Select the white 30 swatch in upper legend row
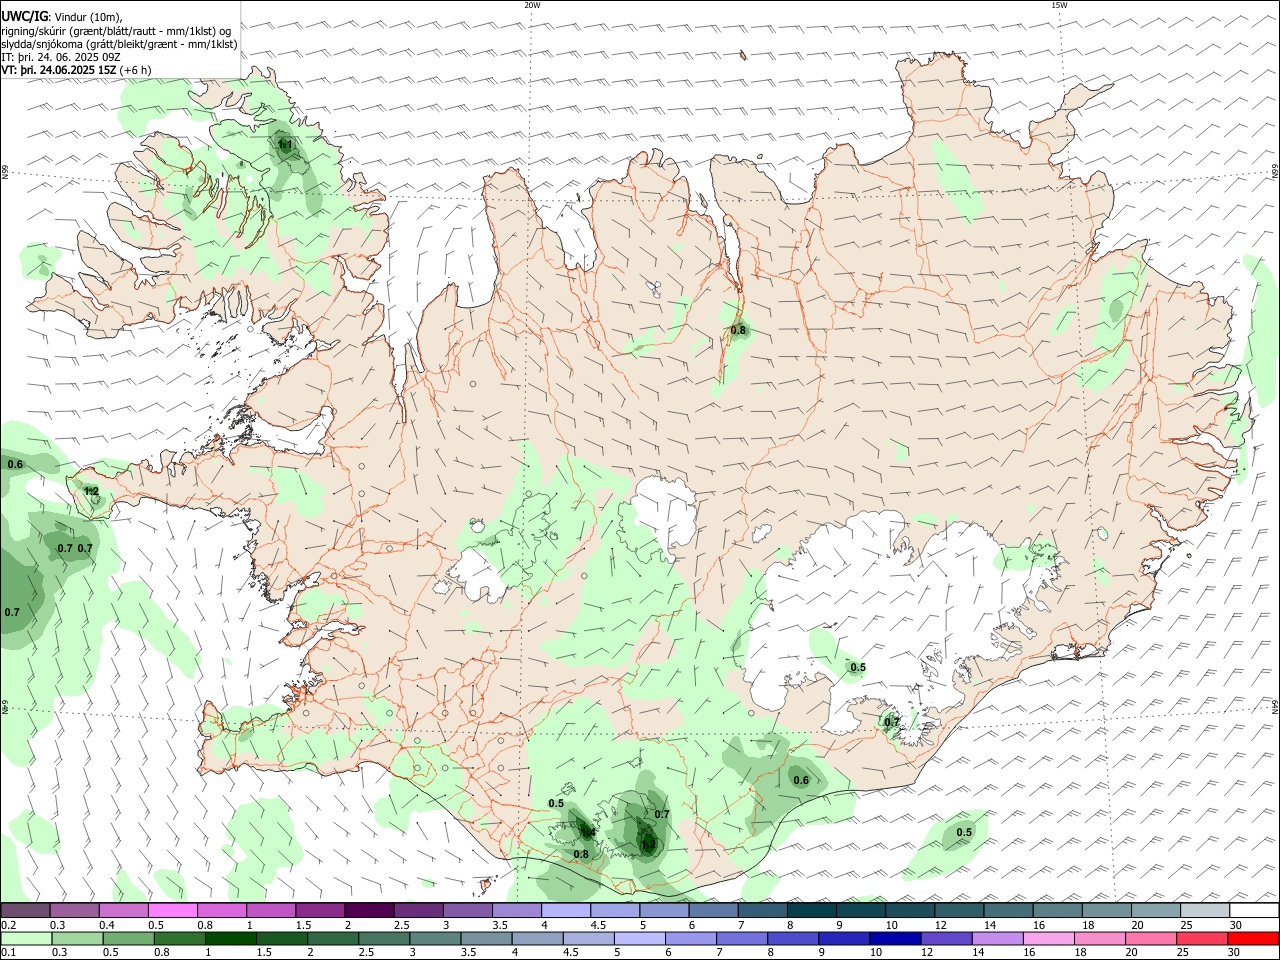This screenshot has width=1280, height=960. point(1253,910)
